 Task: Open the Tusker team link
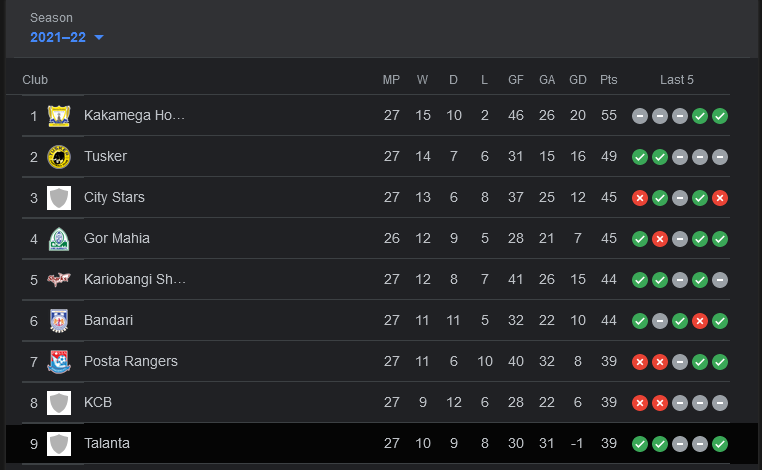(x=105, y=156)
